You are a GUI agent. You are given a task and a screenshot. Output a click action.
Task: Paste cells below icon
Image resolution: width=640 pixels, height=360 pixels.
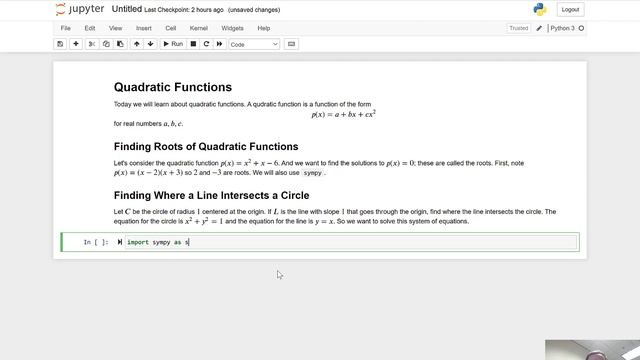[120, 44]
